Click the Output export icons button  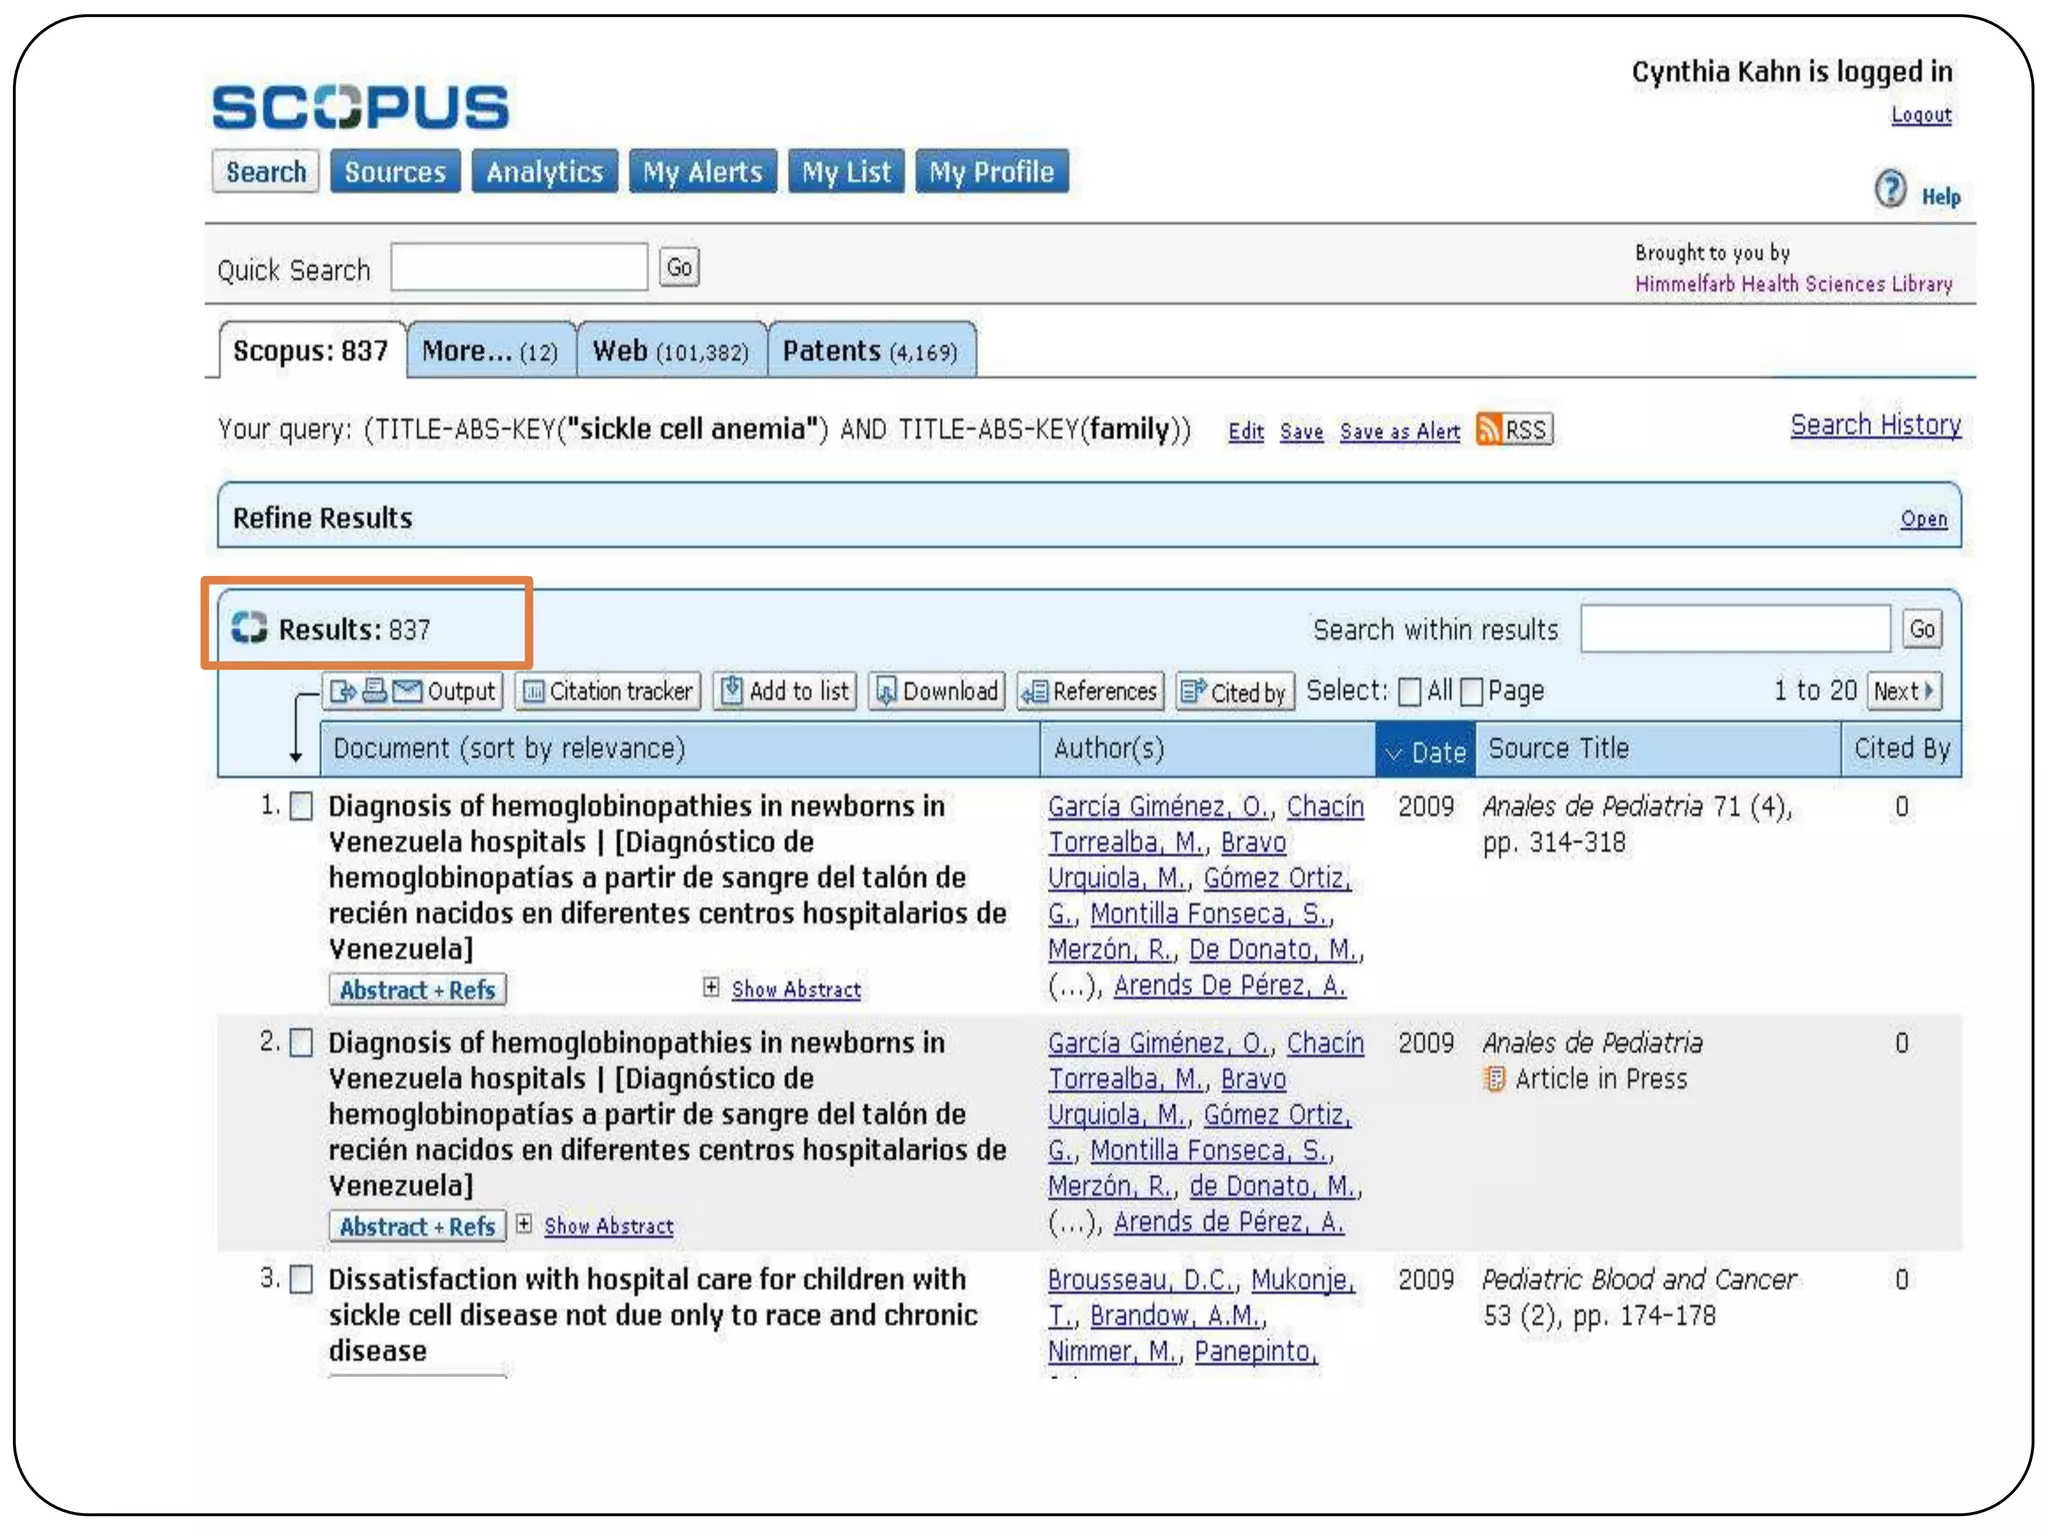(413, 691)
